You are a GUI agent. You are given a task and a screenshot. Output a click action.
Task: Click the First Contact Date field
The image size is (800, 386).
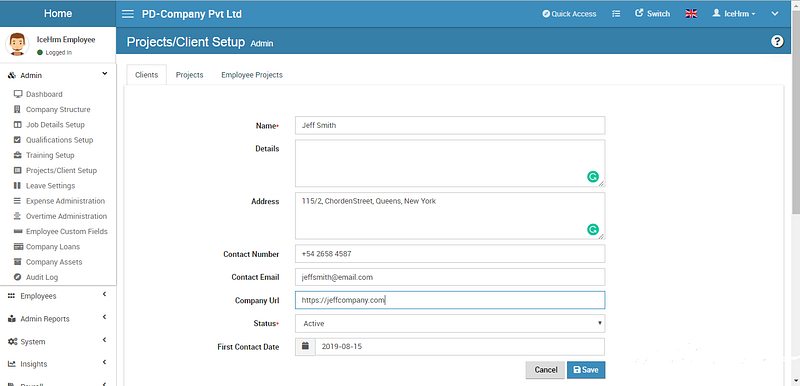460,347
